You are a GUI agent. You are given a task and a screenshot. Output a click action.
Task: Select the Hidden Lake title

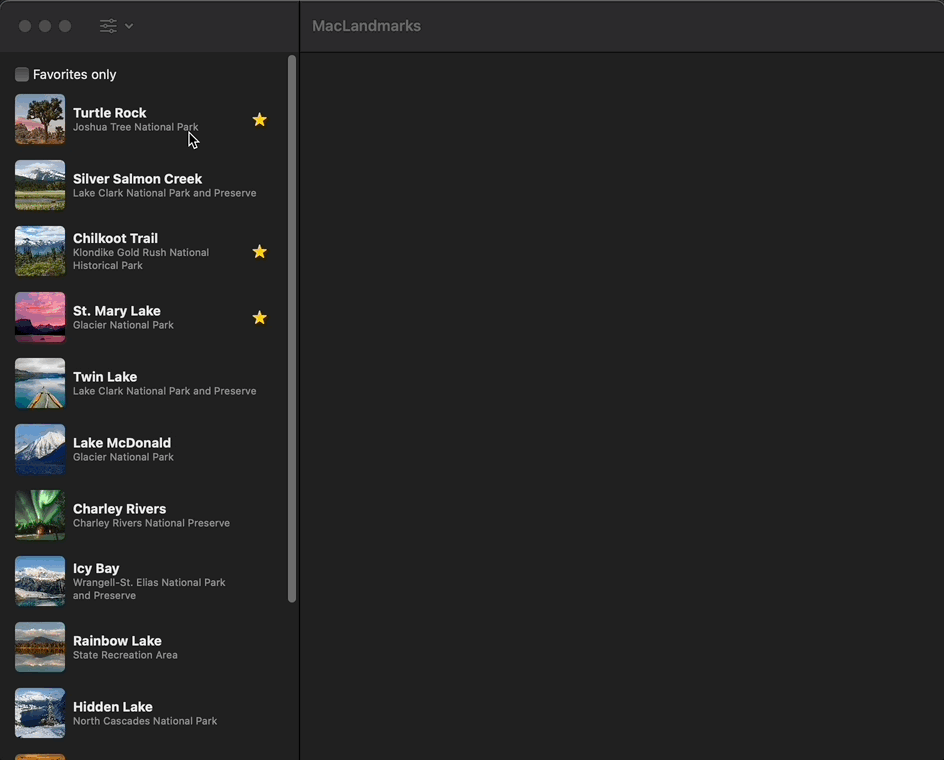(x=113, y=707)
